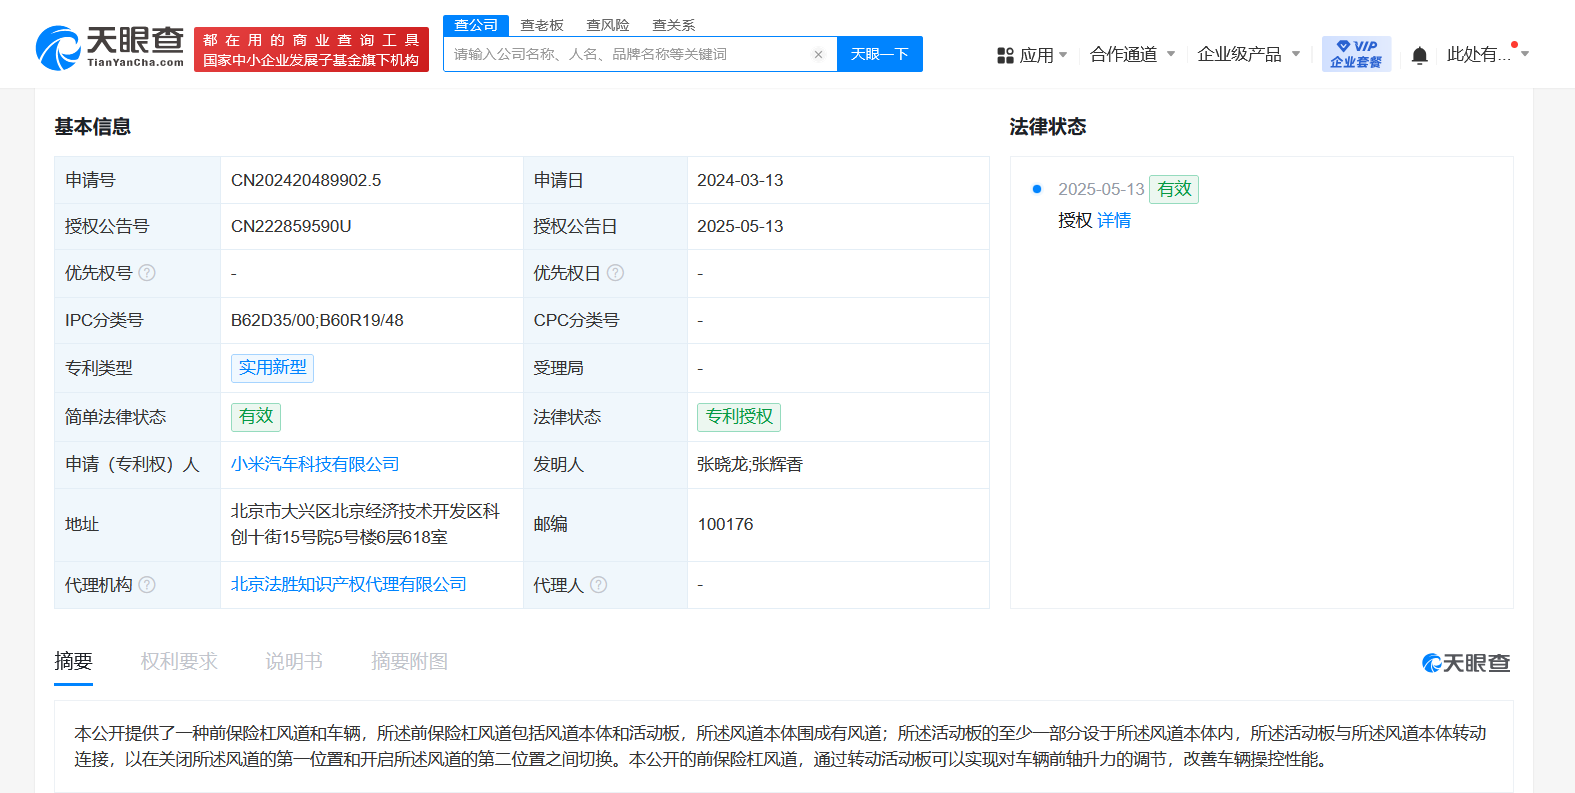Click help icon next to 代理机构
Image resolution: width=1575 pixels, height=793 pixels.
147,585
